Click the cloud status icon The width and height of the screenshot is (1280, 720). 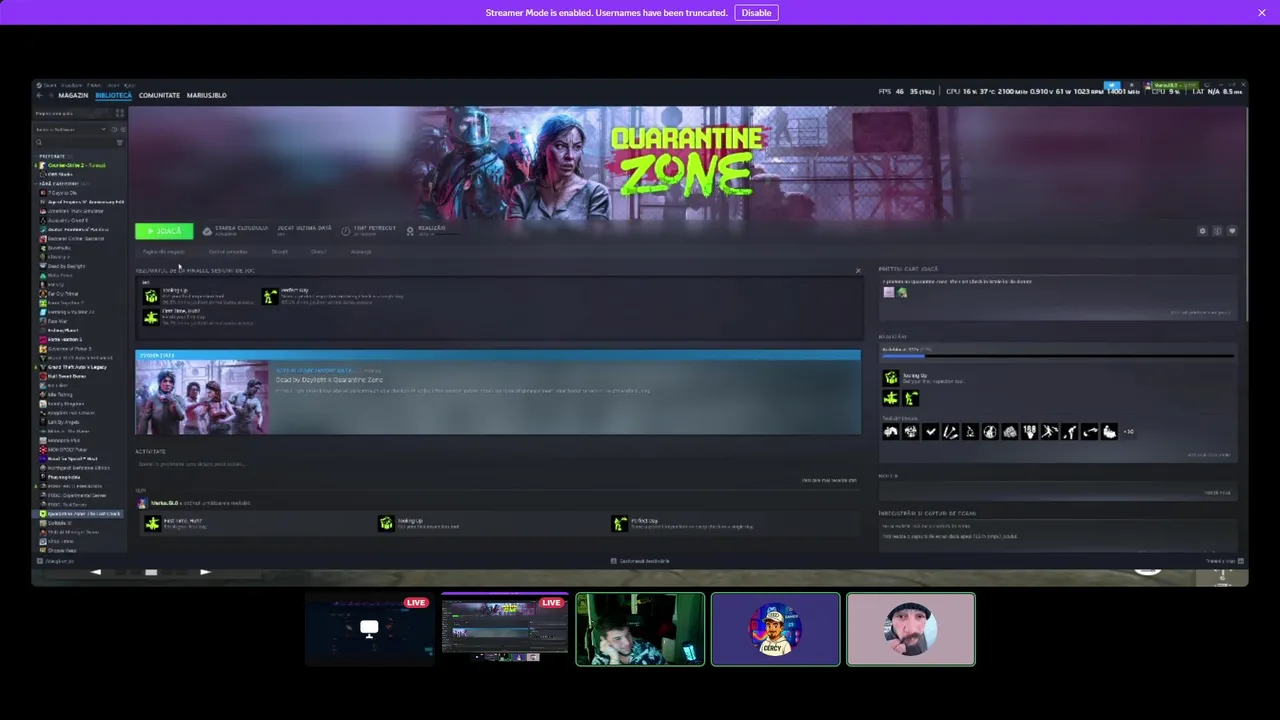point(207,231)
